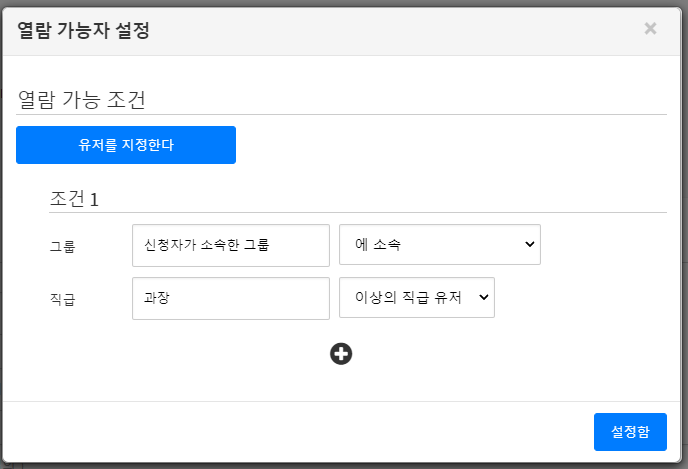
Task: Click the arrow on 이상의 직급 유저 select
Action: point(483,298)
